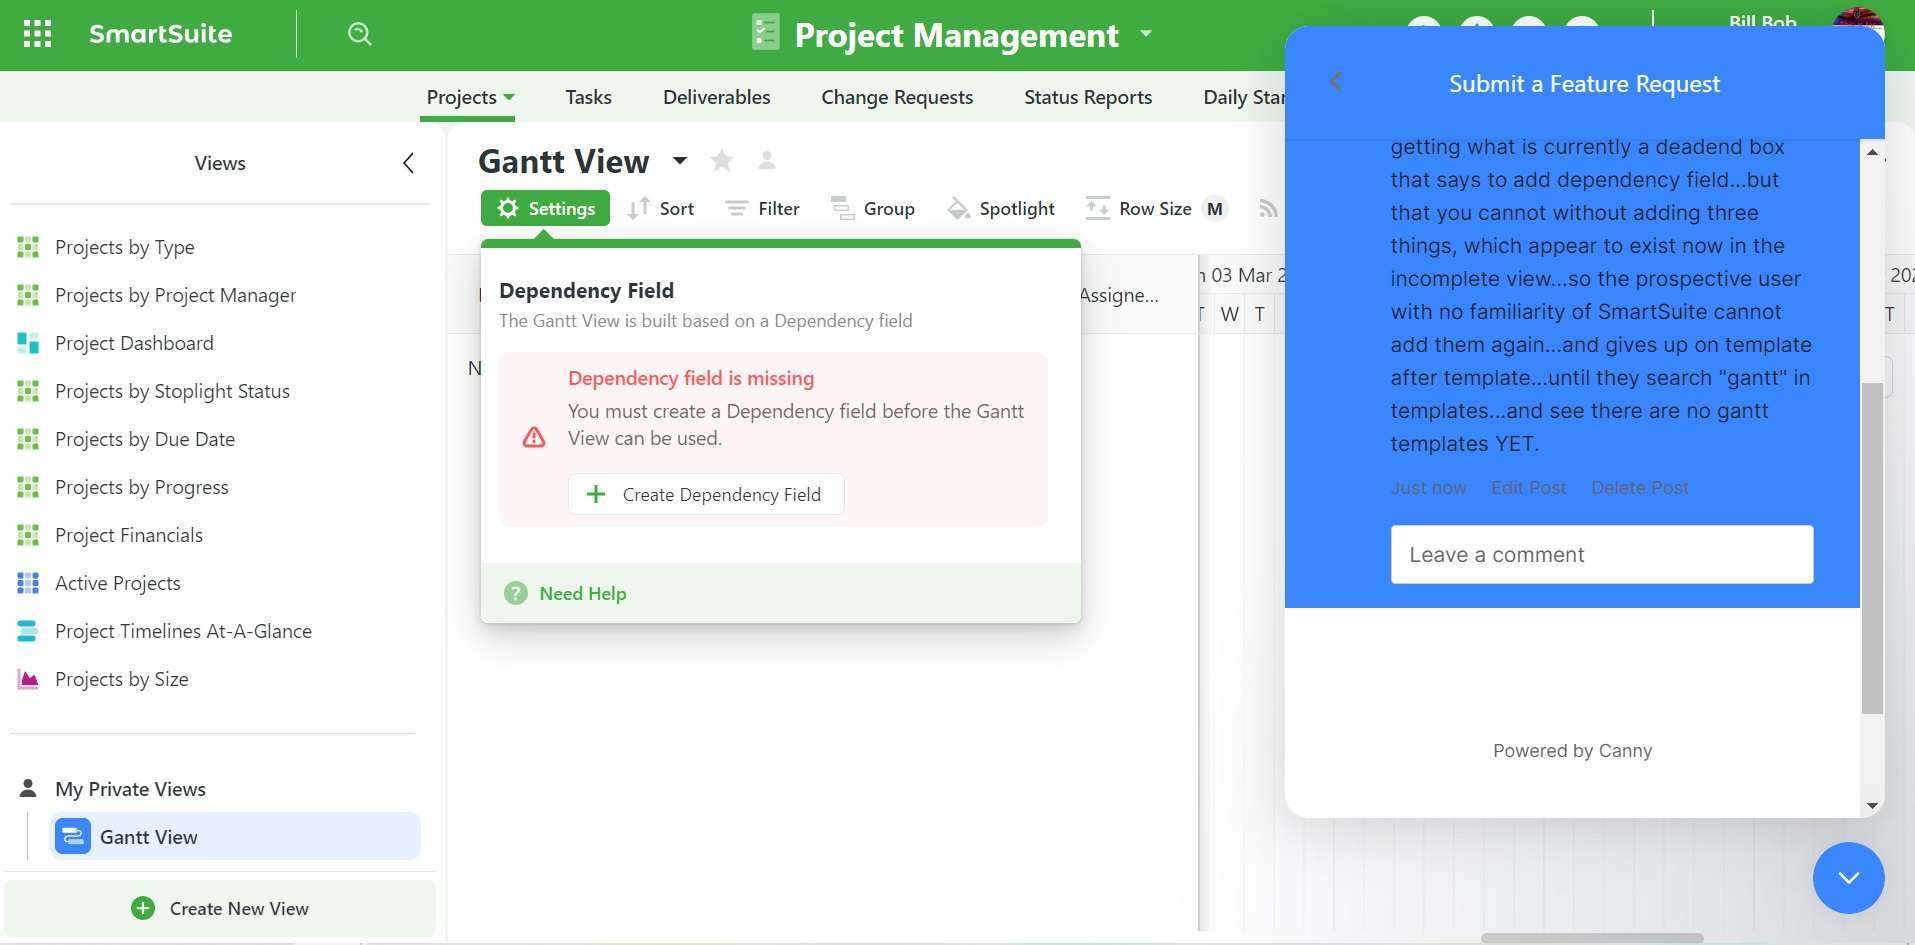Open Projects by Progress view
Screen dimensions: 1915x945
coord(142,487)
